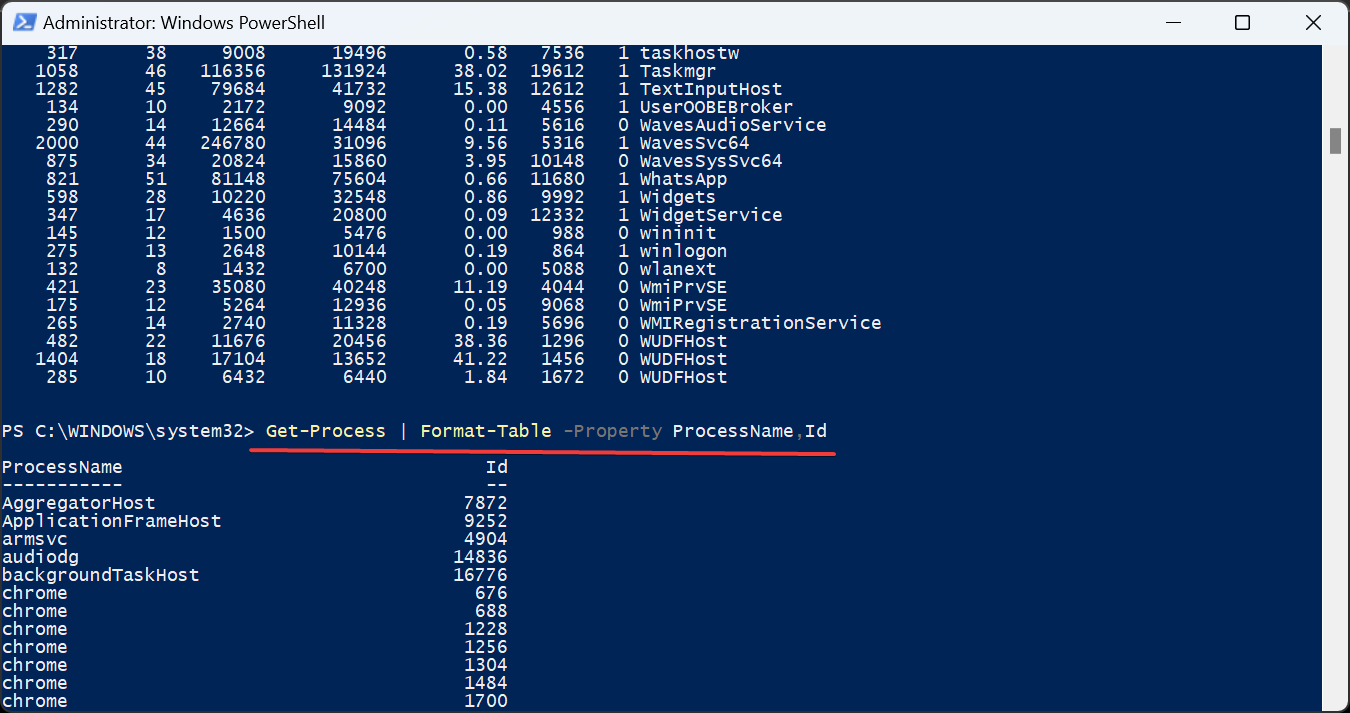Select the wlanext process name
1350x713 pixels.
point(679,269)
